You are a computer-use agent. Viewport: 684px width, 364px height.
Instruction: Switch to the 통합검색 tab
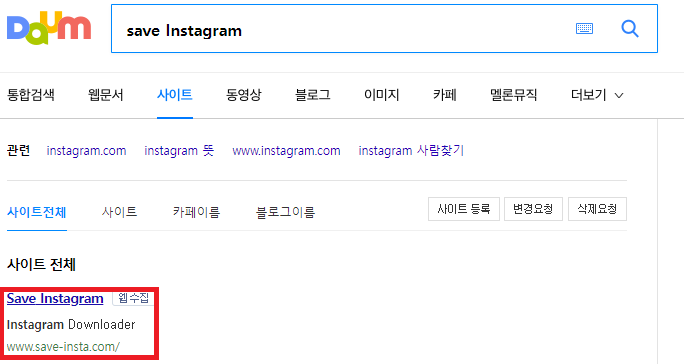coord(31,95)
